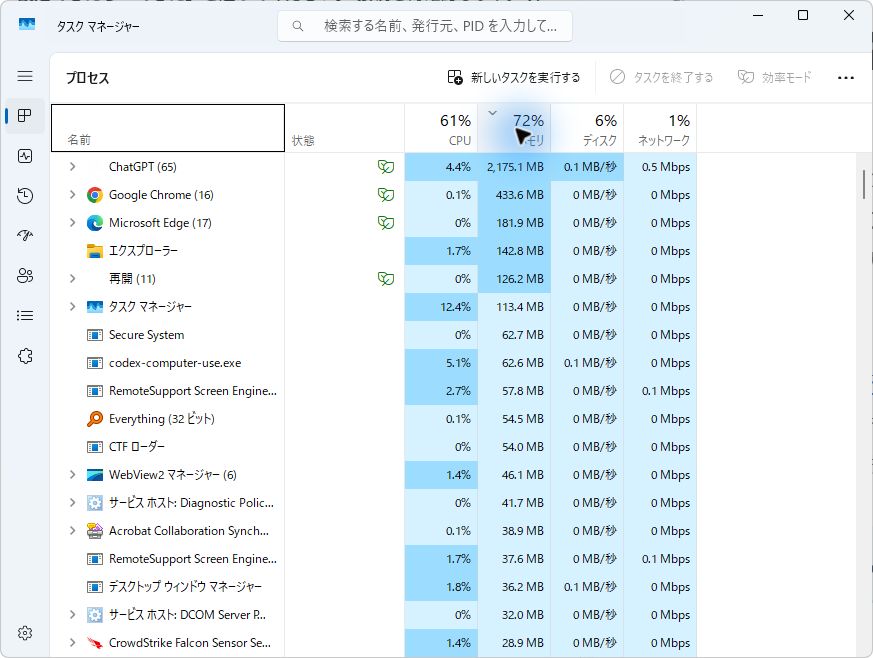873x658 pixels.
Task: Click the CrowdStrike Falcon Sensor icon
Action: pos(95,642)
